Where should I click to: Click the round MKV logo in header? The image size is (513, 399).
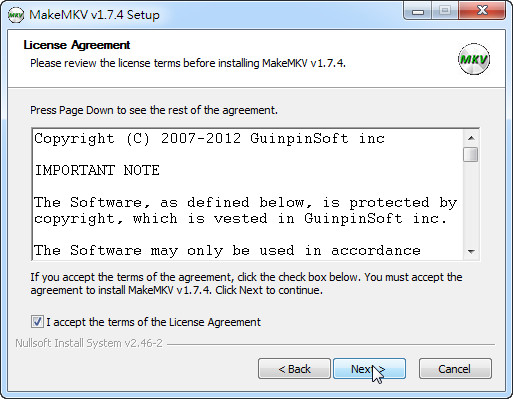point(474,59)
